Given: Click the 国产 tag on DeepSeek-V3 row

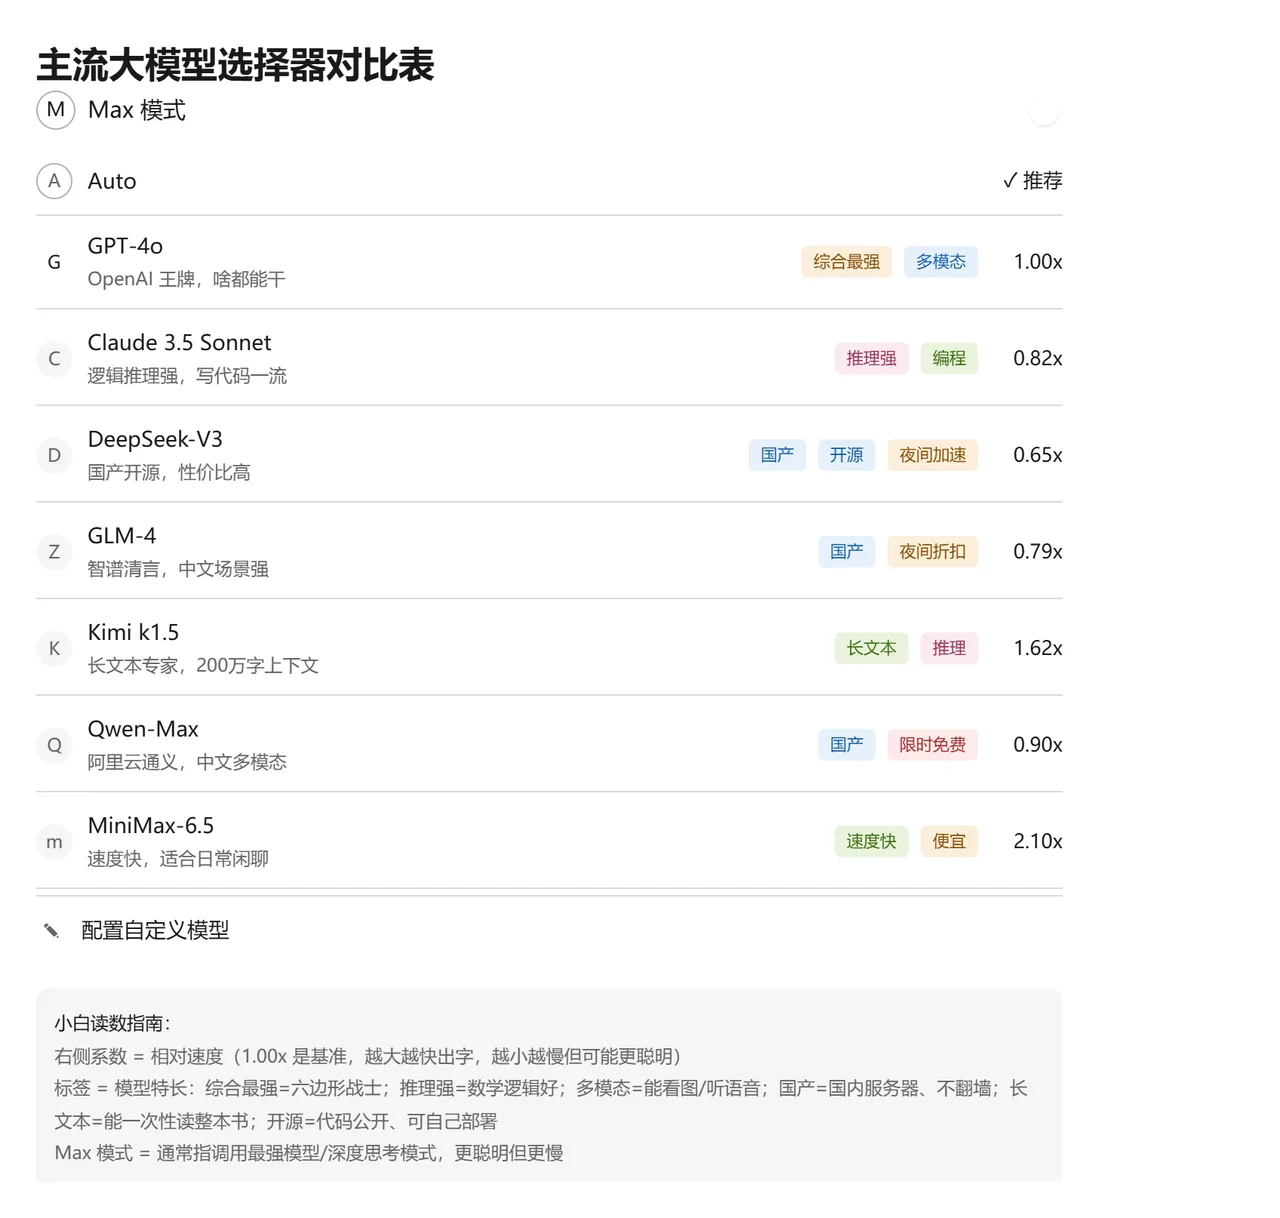Looking at the screenshot, I should [777, 455].
